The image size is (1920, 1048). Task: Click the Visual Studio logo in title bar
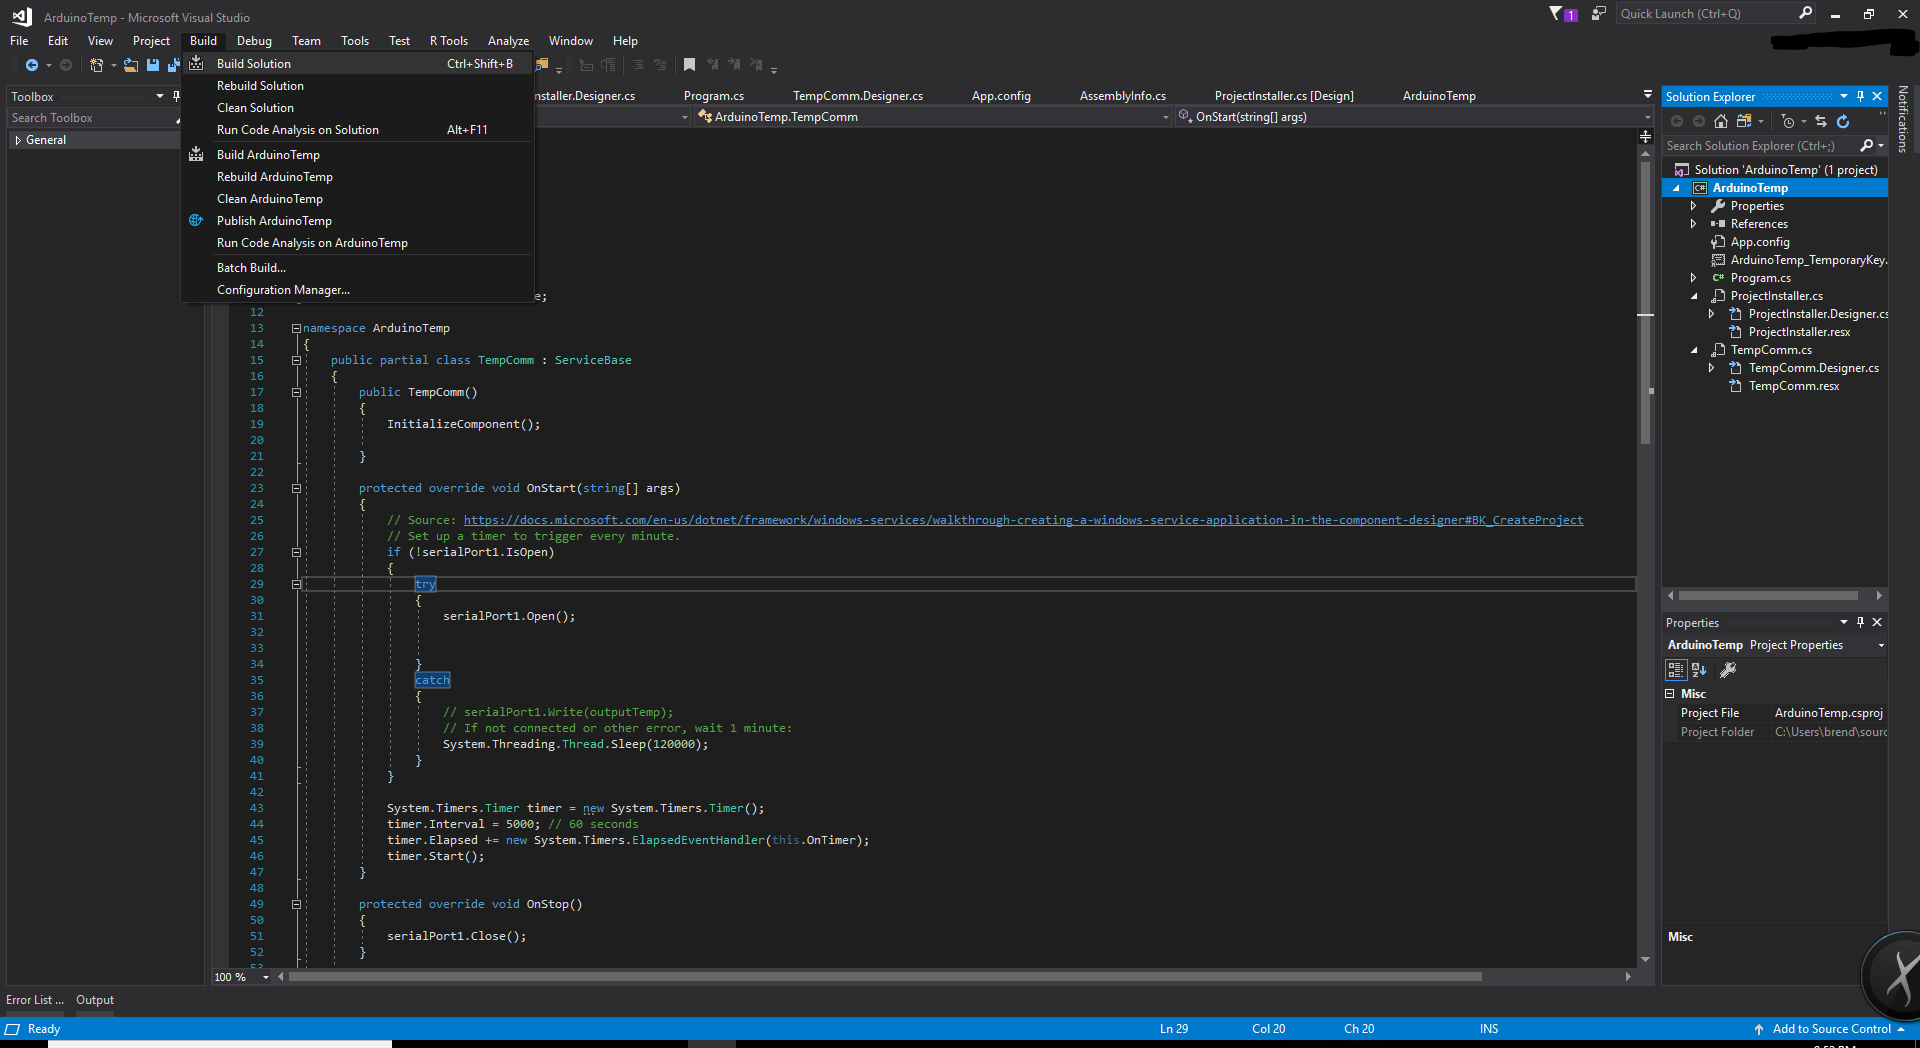22,16
